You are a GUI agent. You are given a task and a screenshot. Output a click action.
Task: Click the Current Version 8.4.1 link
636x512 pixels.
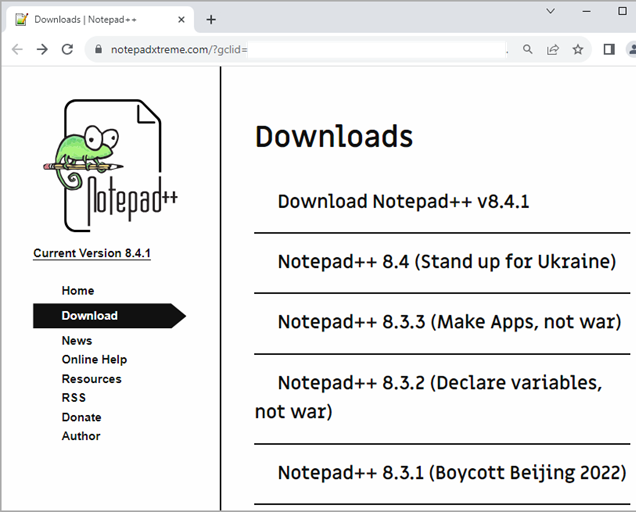click(92, 254)
